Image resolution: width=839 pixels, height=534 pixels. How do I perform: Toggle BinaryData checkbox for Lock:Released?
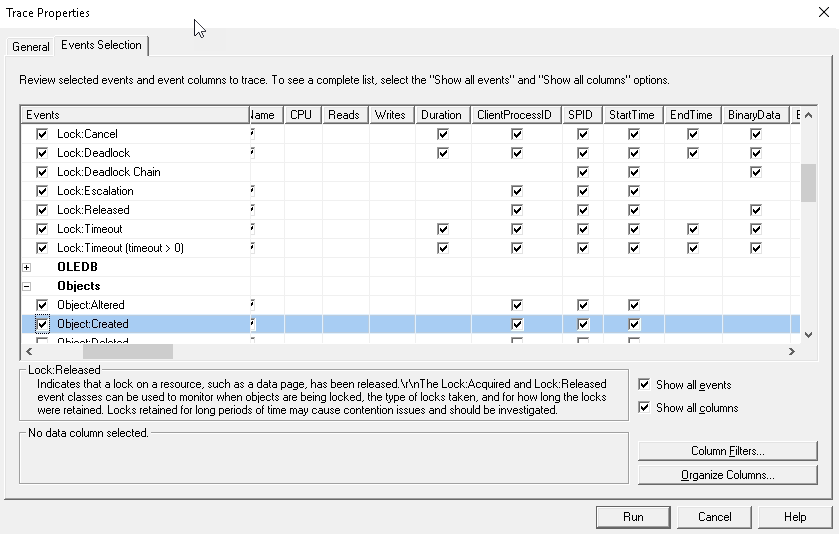[756, 210]
